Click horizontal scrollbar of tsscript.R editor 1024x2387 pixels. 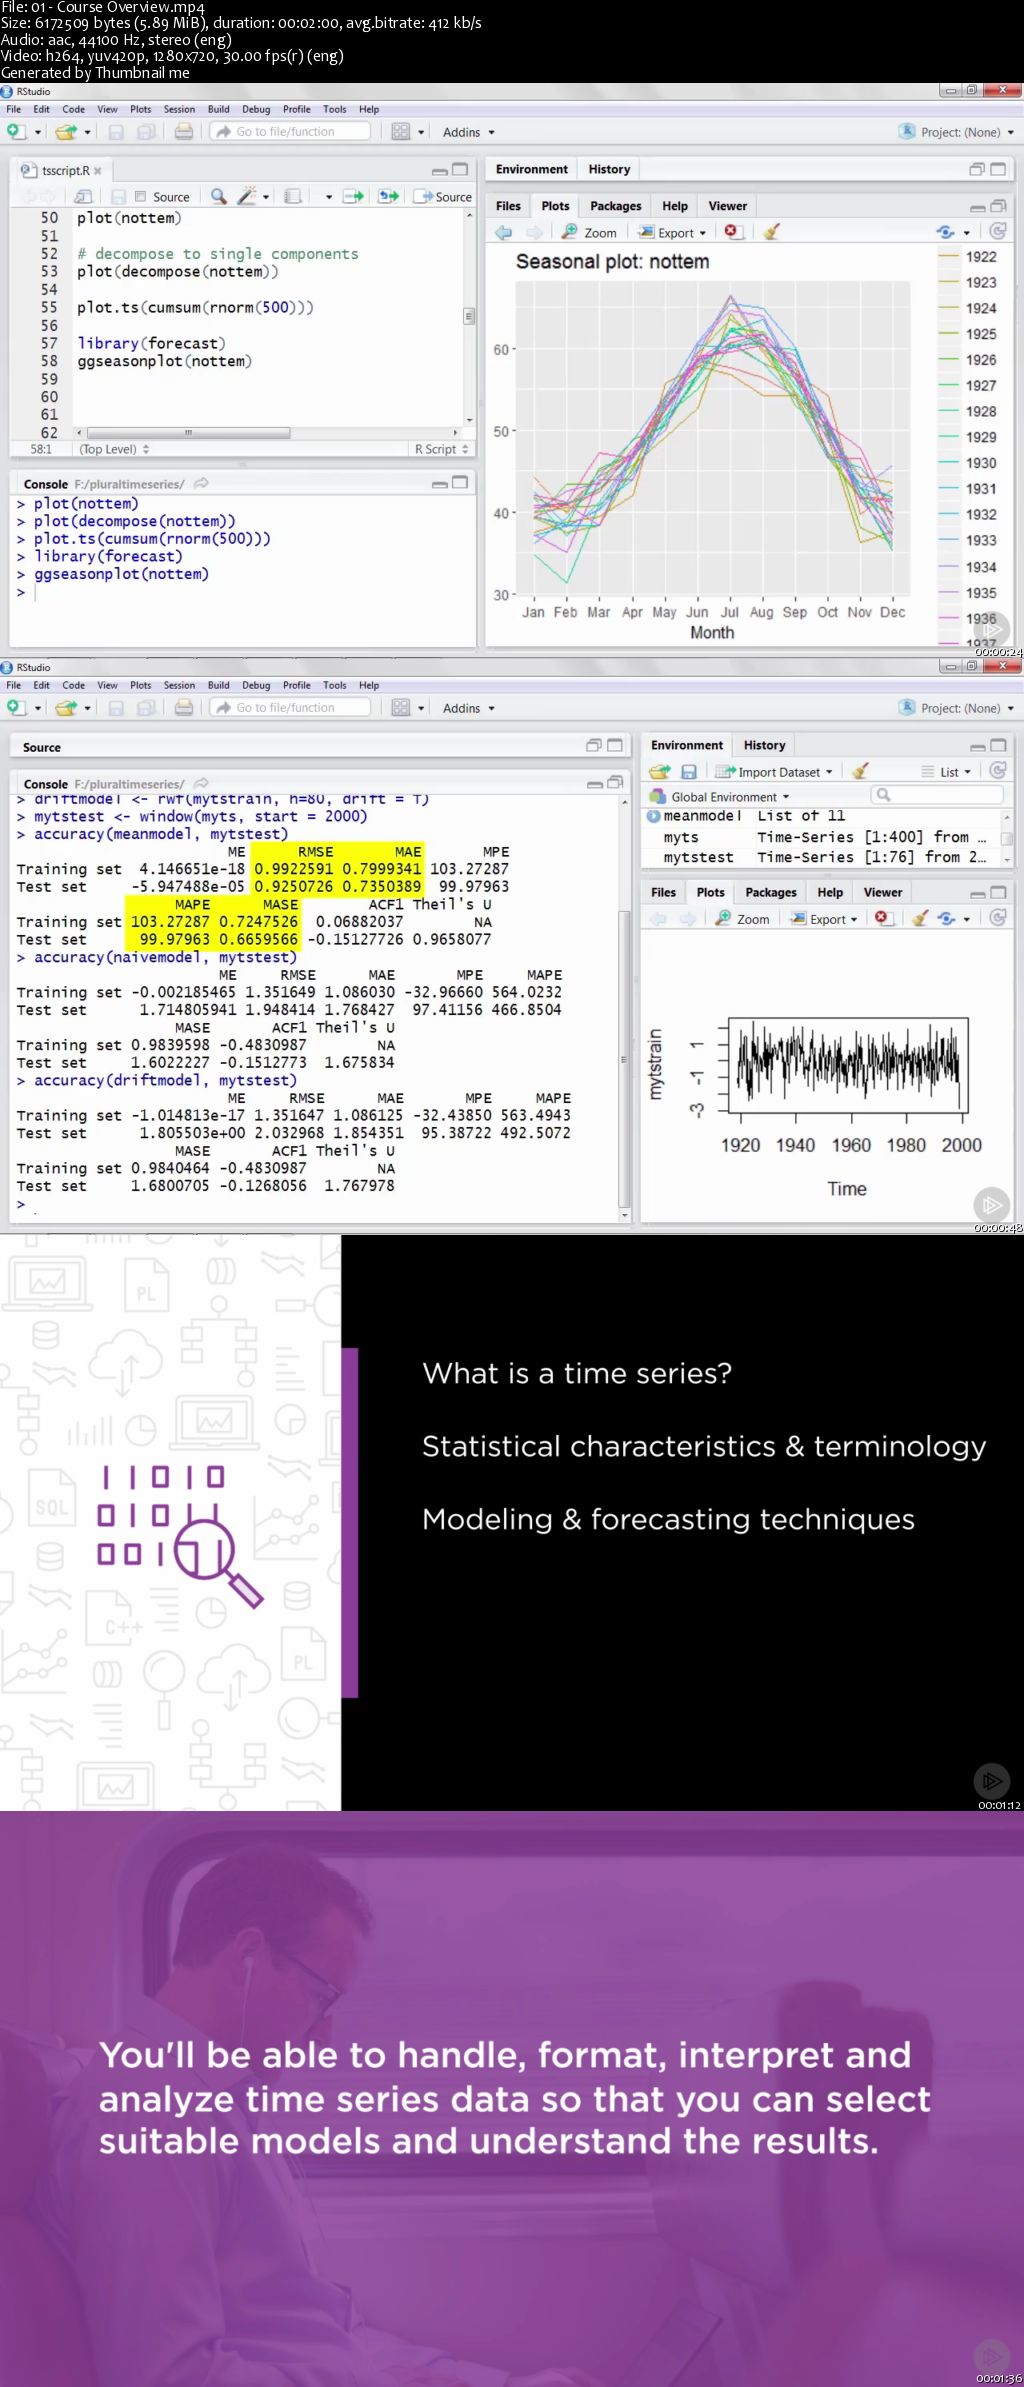coord(189,433)
